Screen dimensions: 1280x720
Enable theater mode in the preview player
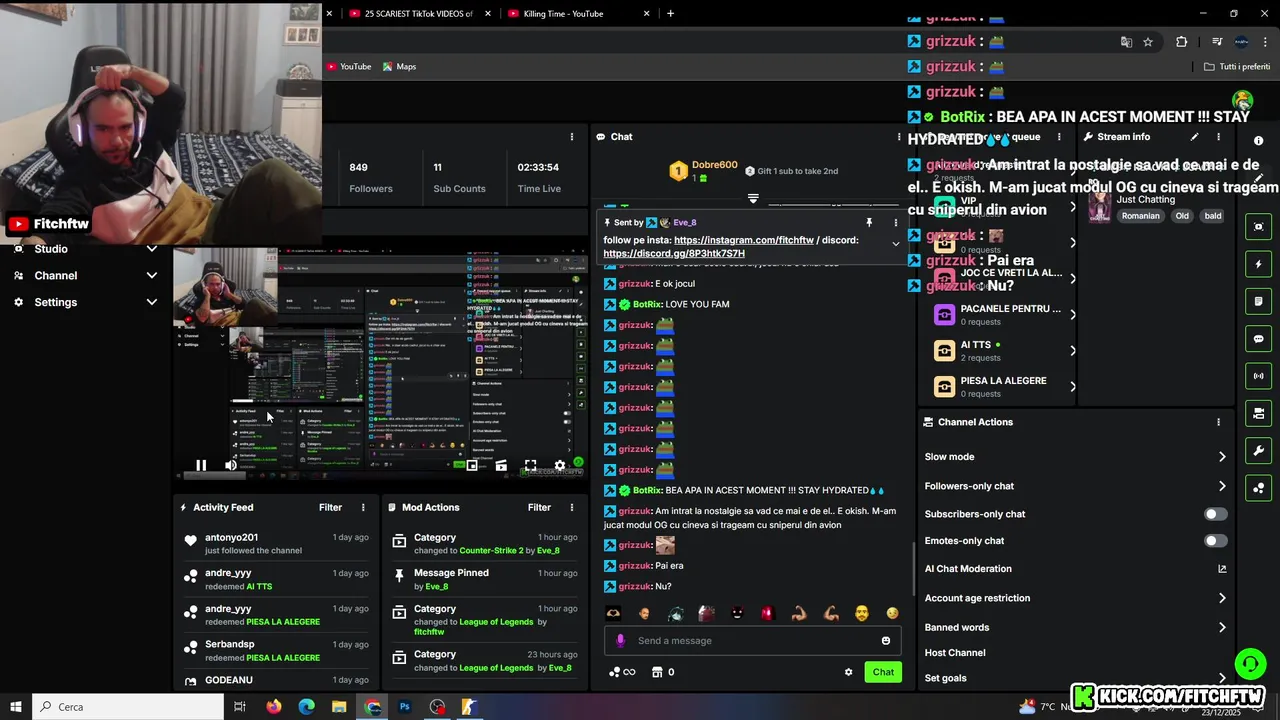pyautogui.click(x=501, y=465)
